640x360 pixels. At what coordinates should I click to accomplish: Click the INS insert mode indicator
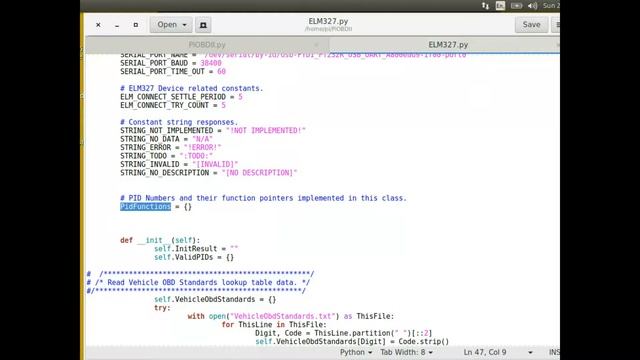554,352
